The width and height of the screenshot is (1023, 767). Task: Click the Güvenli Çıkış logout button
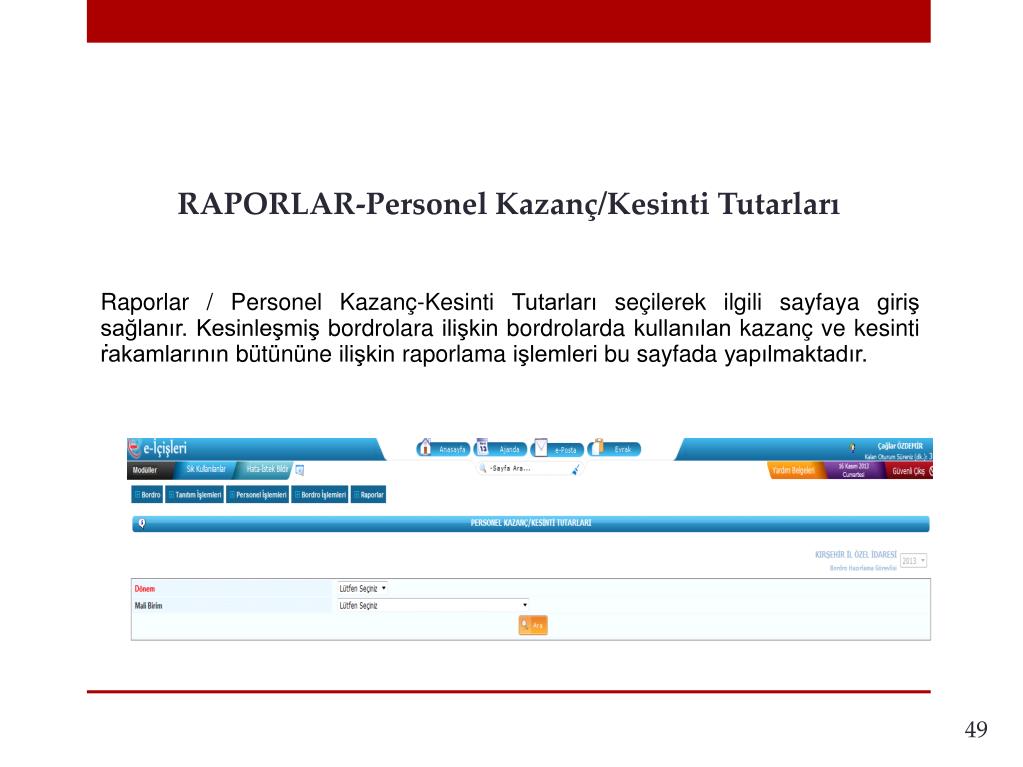click(910, 471)
